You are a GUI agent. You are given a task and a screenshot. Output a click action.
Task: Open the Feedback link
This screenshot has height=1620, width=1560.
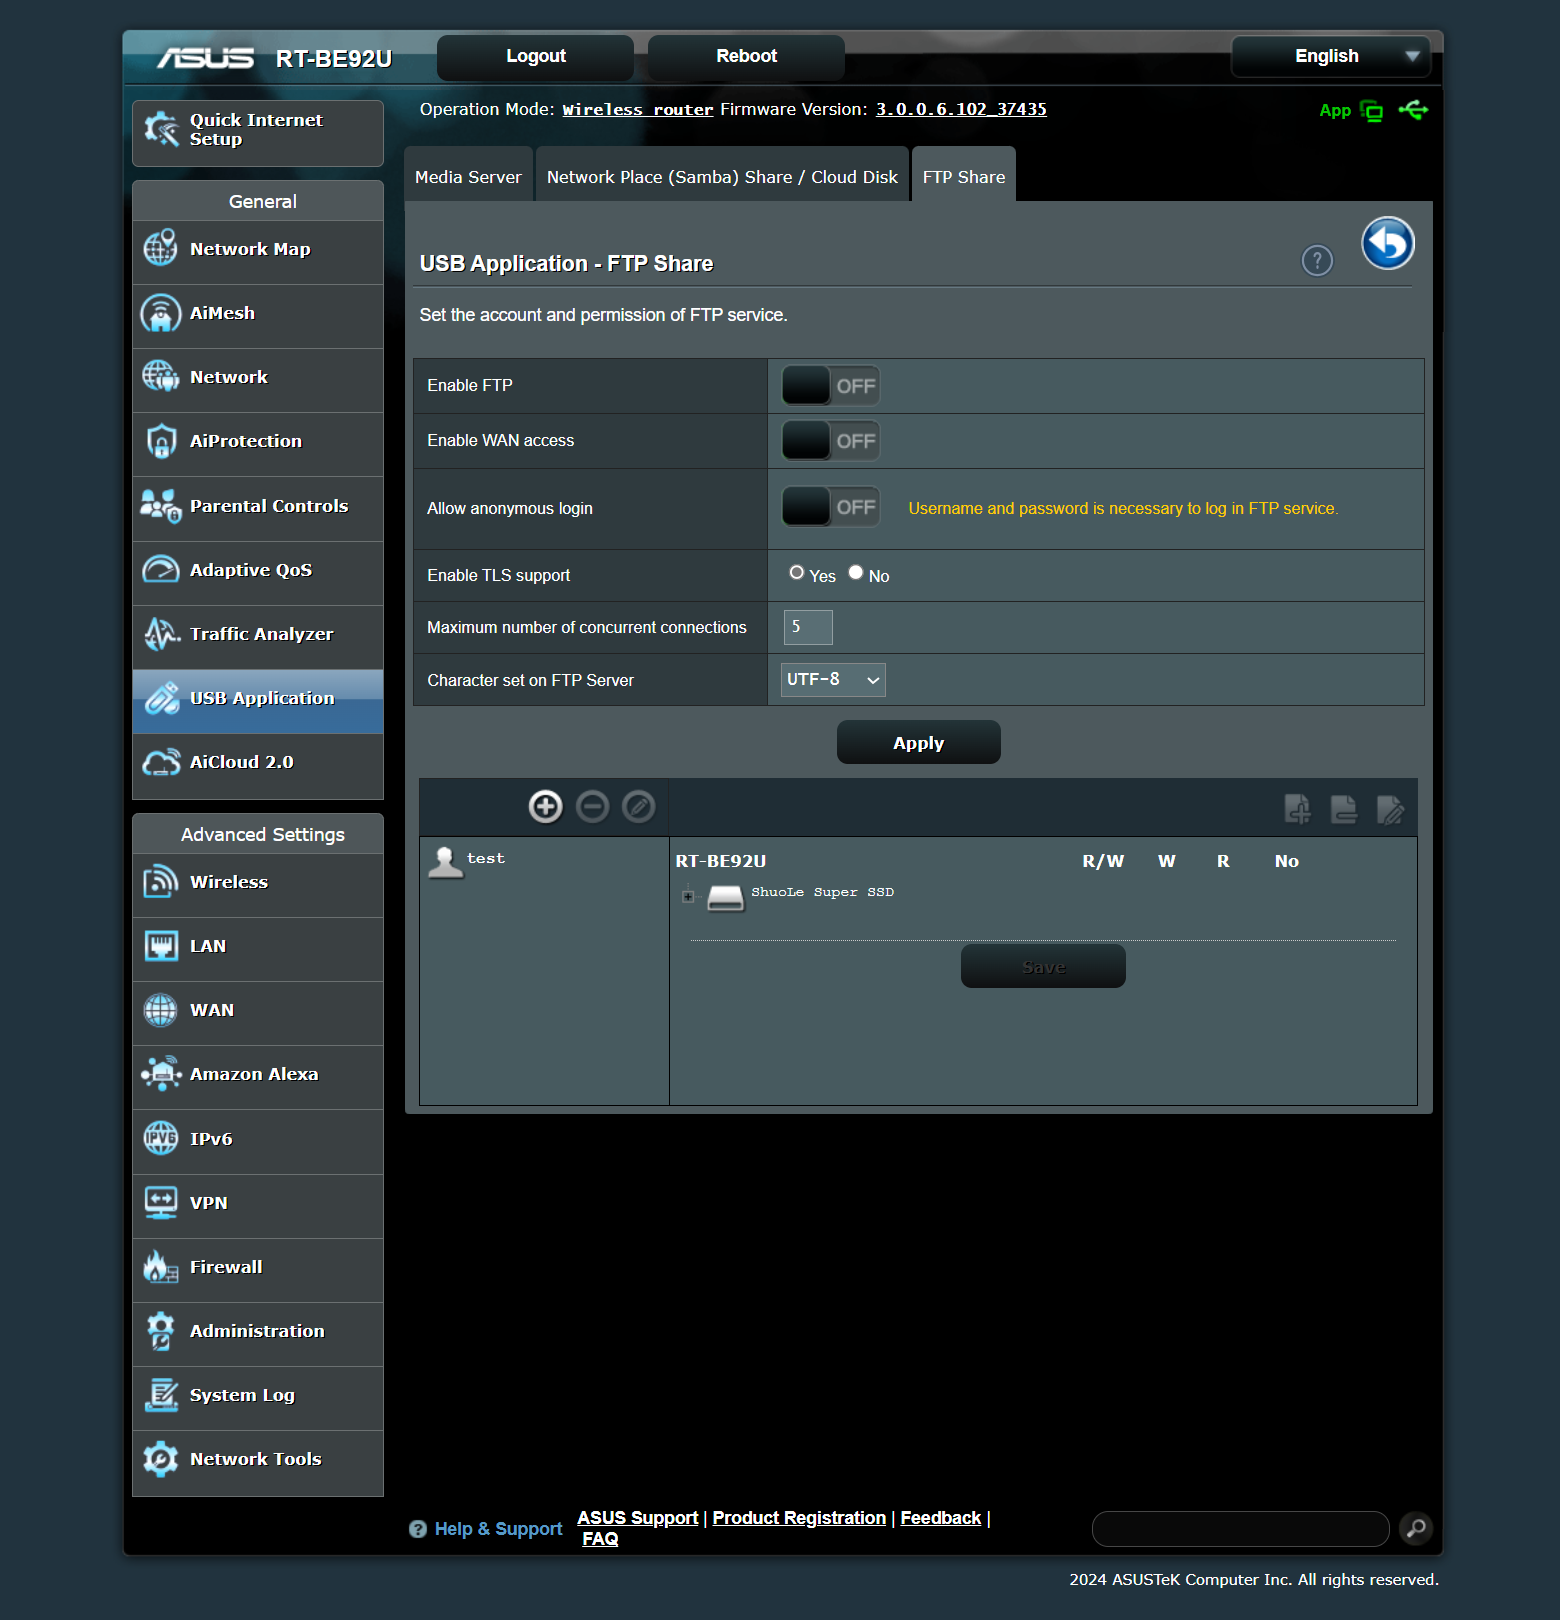point(940,1518)
